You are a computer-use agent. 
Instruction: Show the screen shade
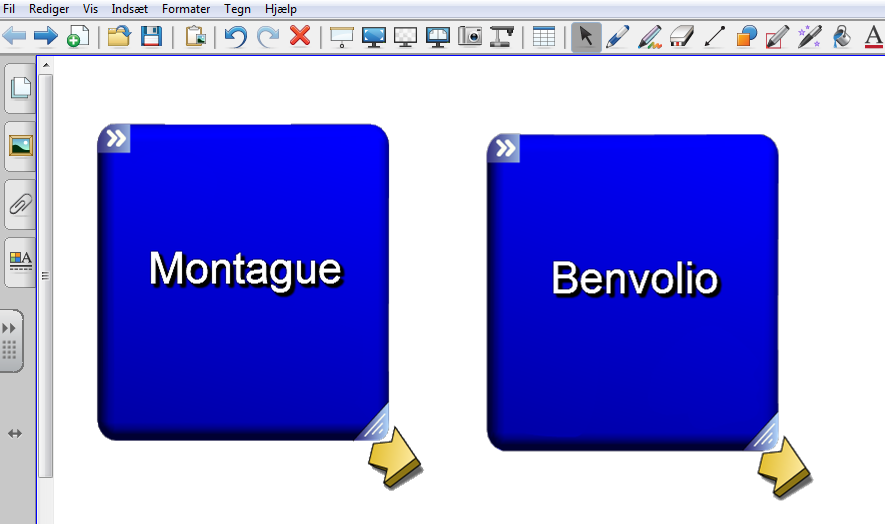coord(341,37)
